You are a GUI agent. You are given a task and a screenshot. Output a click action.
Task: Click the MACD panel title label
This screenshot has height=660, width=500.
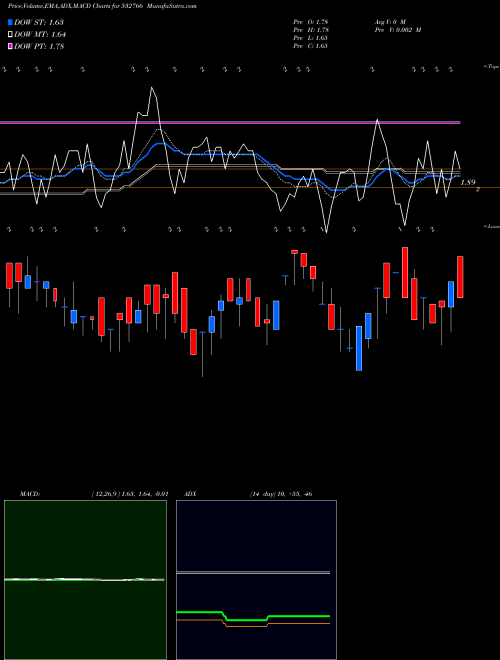pyautogui.click(x=30, y=494)
